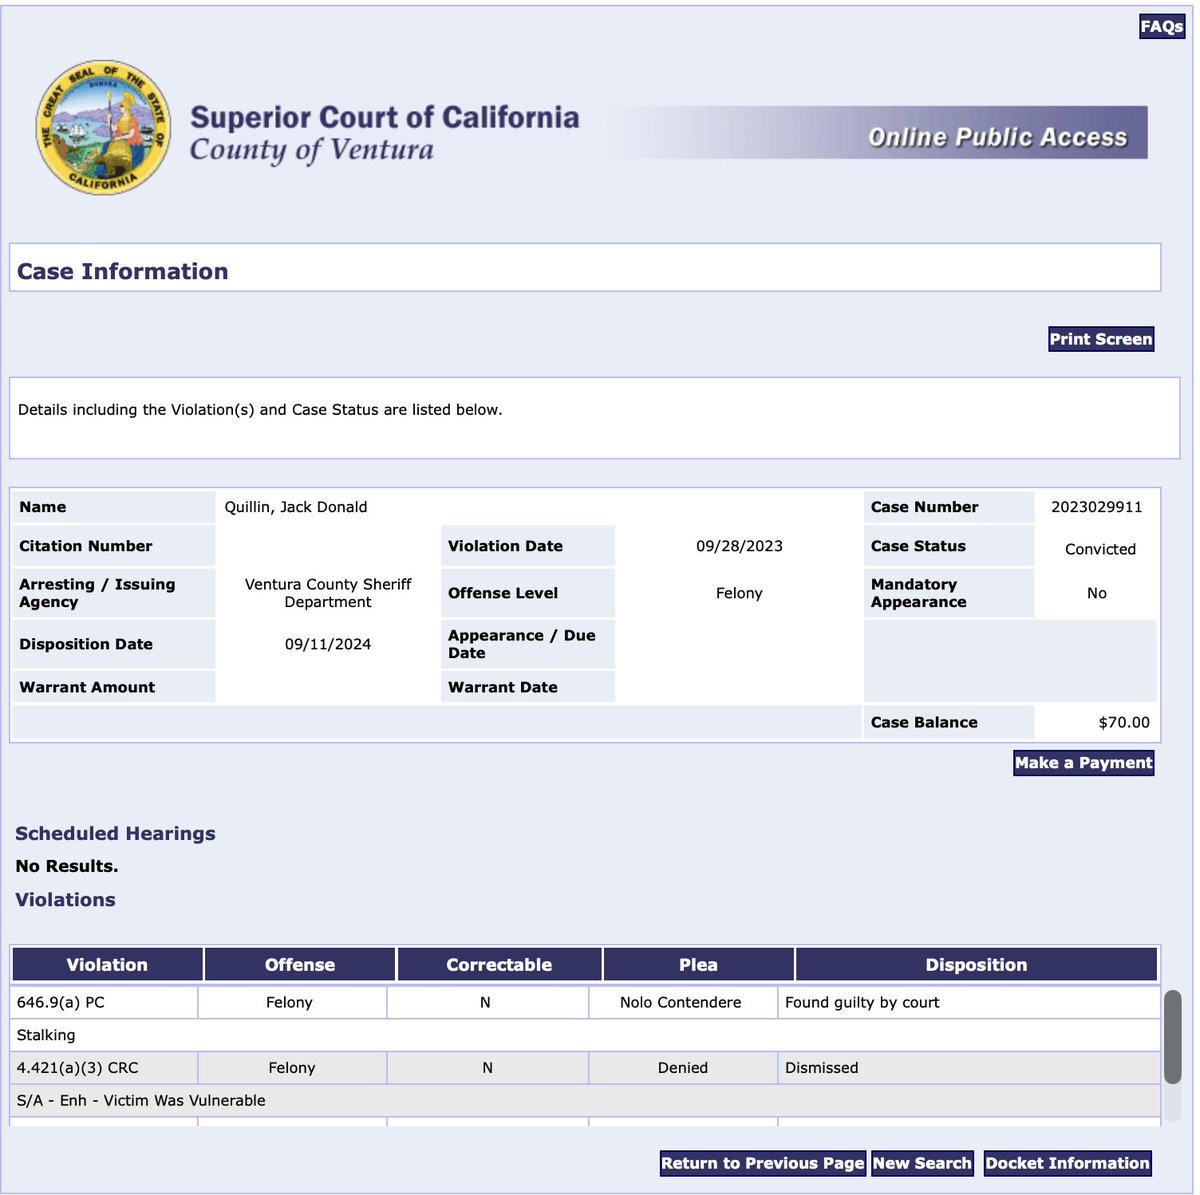Click the No Results text
The width and height of the screenshot is (1200, 1195).
click(x=67, y=866)
